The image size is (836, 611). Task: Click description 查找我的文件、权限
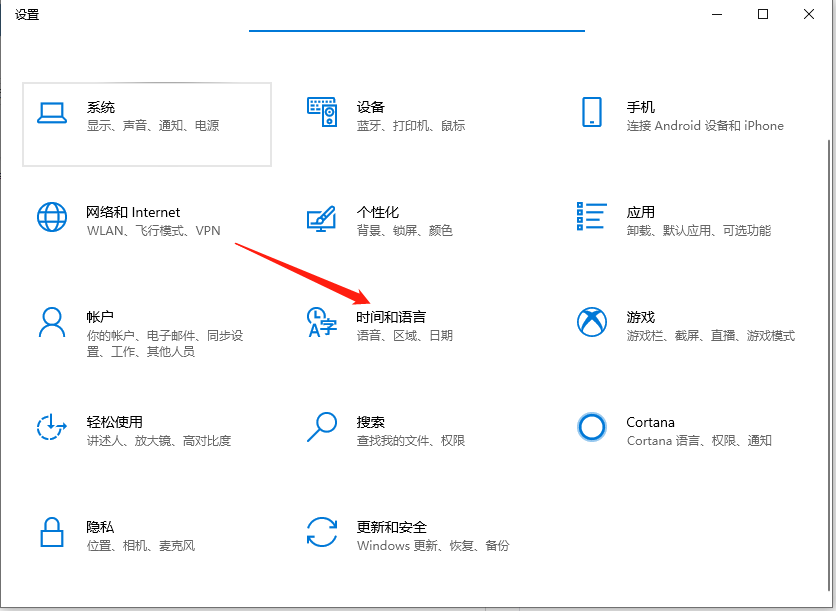click(x=411, y=440)
